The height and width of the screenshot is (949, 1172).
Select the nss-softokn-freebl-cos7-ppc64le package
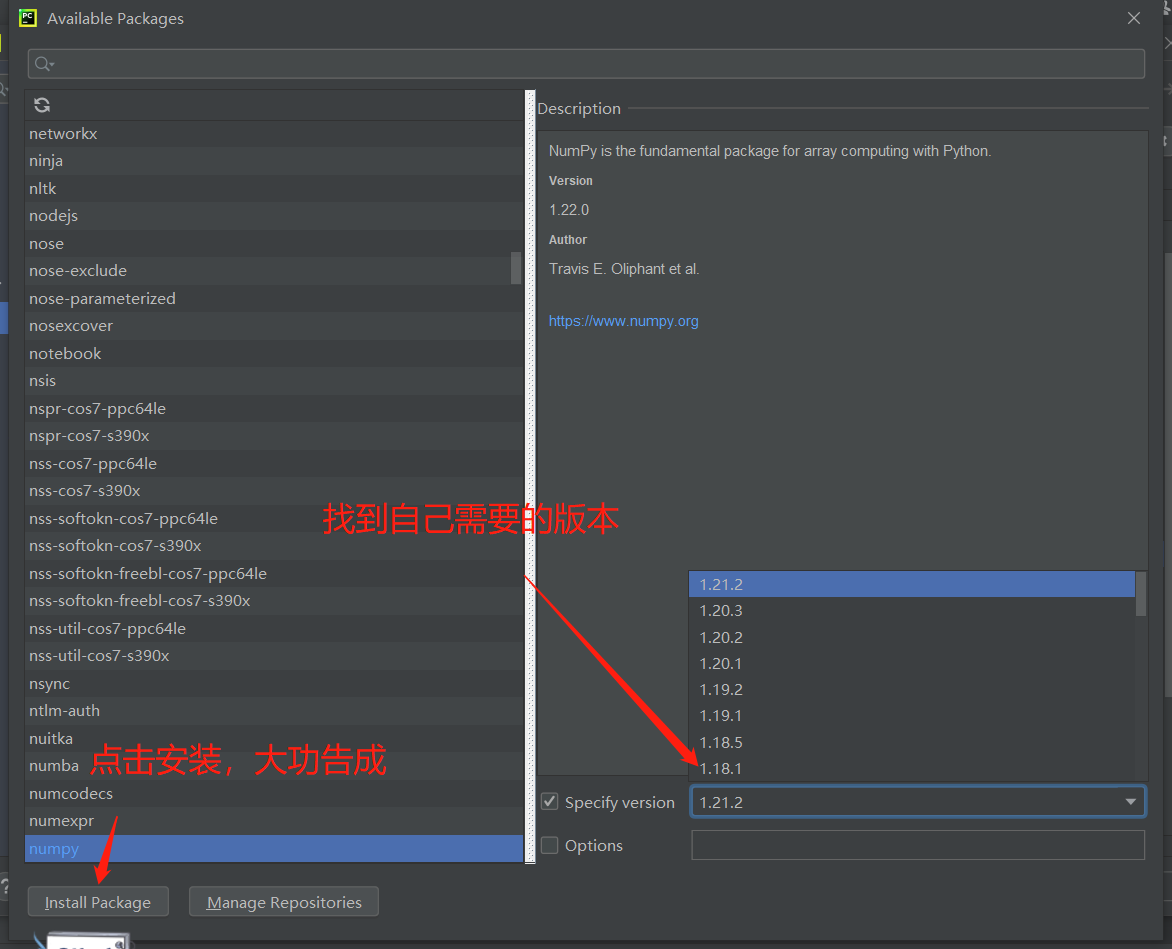tap(274, 573)
